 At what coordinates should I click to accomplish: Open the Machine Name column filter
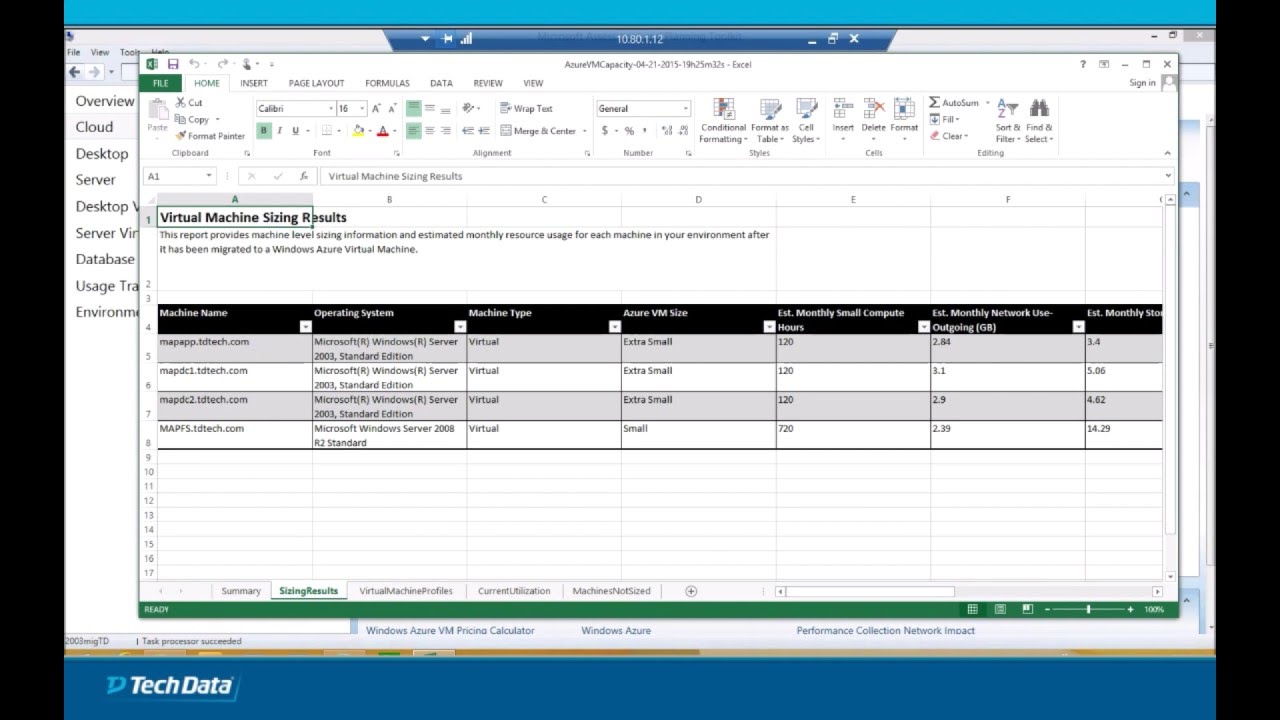[x=305, y=327]
